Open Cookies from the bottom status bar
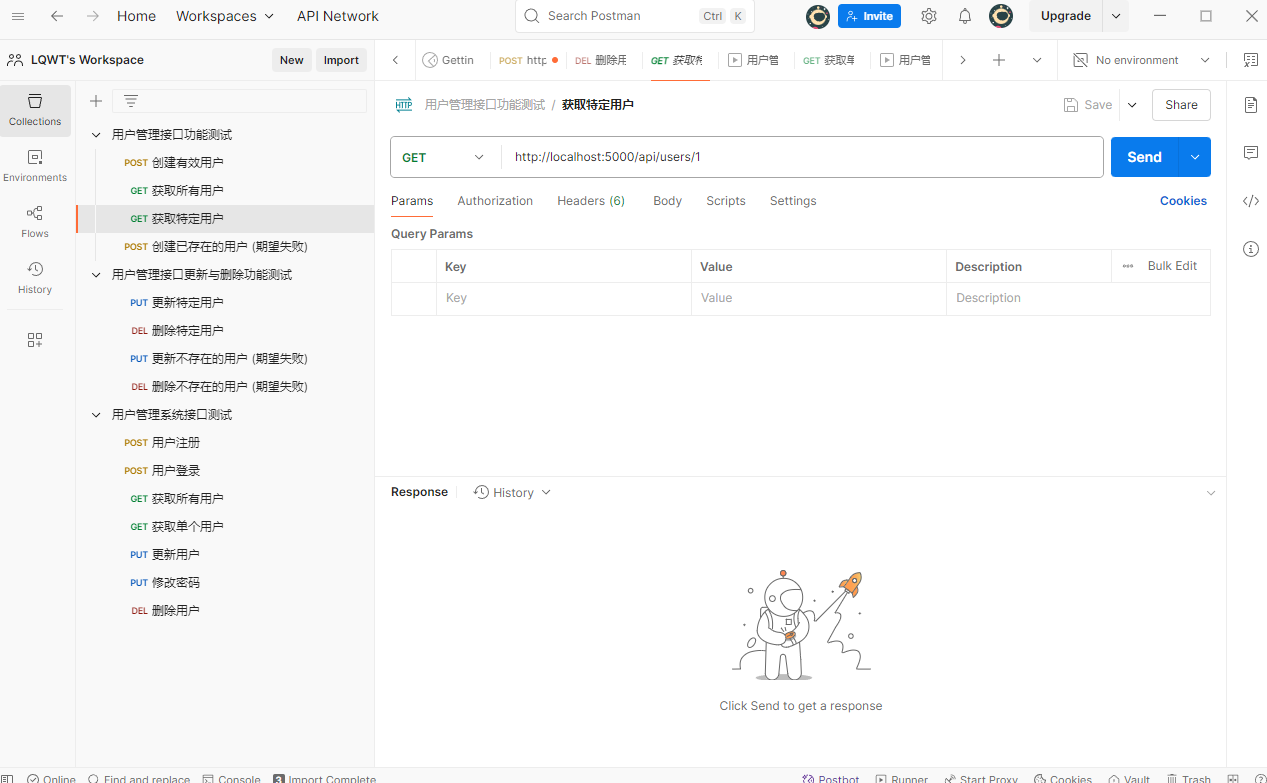1267x783 pixels. coord(1062,778)
